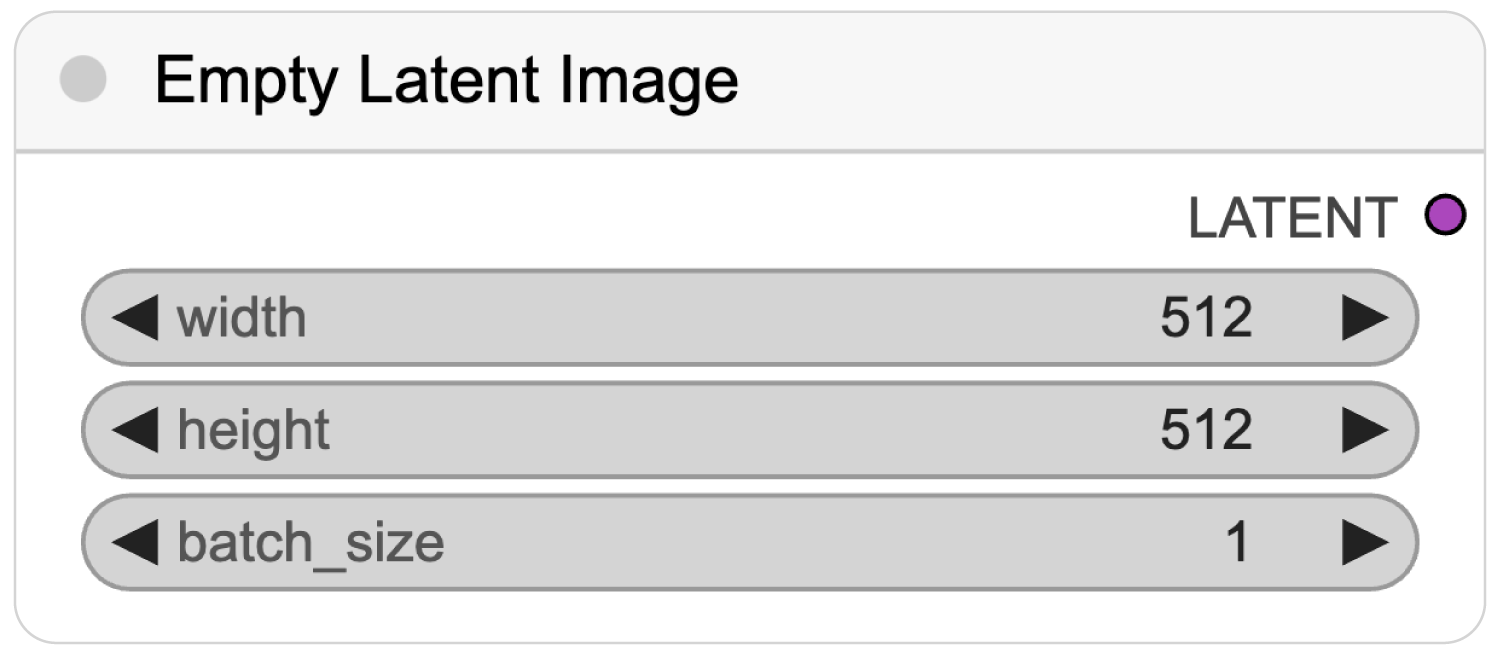Click the middle of the width widget
1500x658 pixels.
coord(750,318)
